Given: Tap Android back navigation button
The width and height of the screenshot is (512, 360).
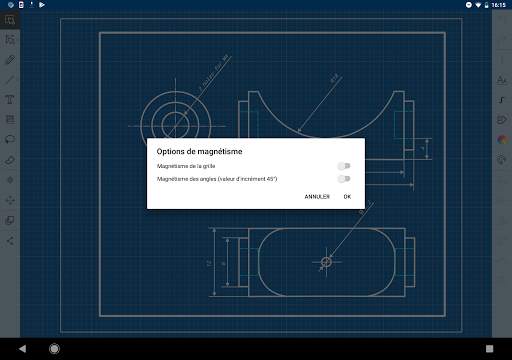Looking at the screenshot, I should [x=22, y=349].
